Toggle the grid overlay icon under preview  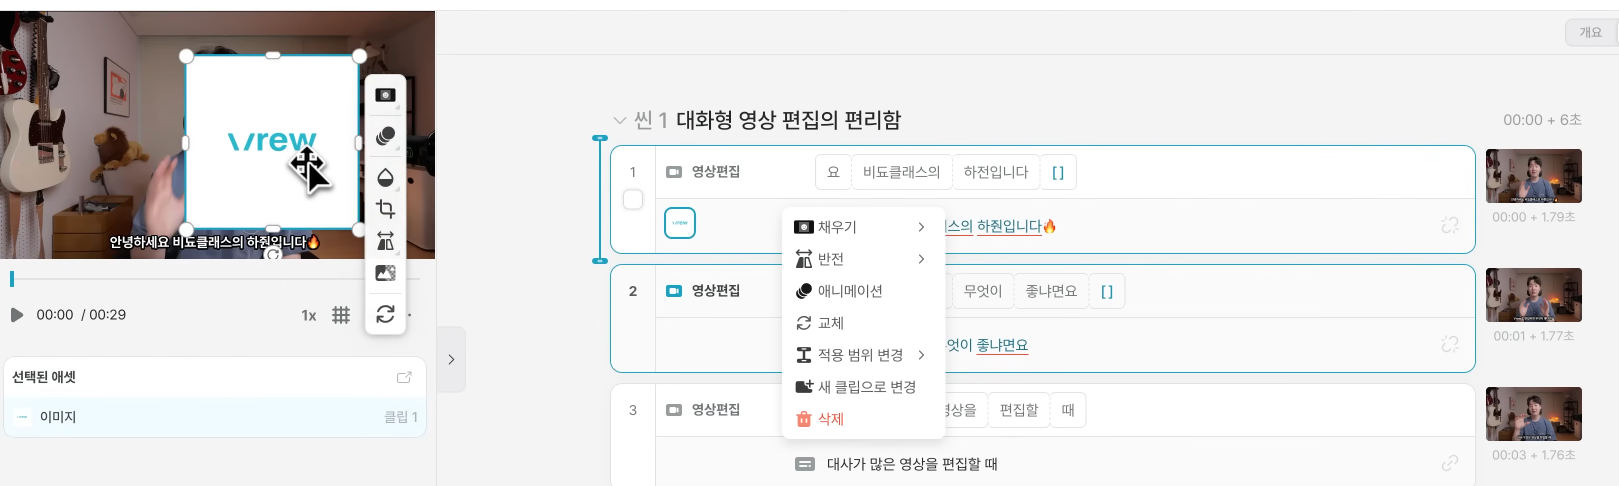click(341, 315)
